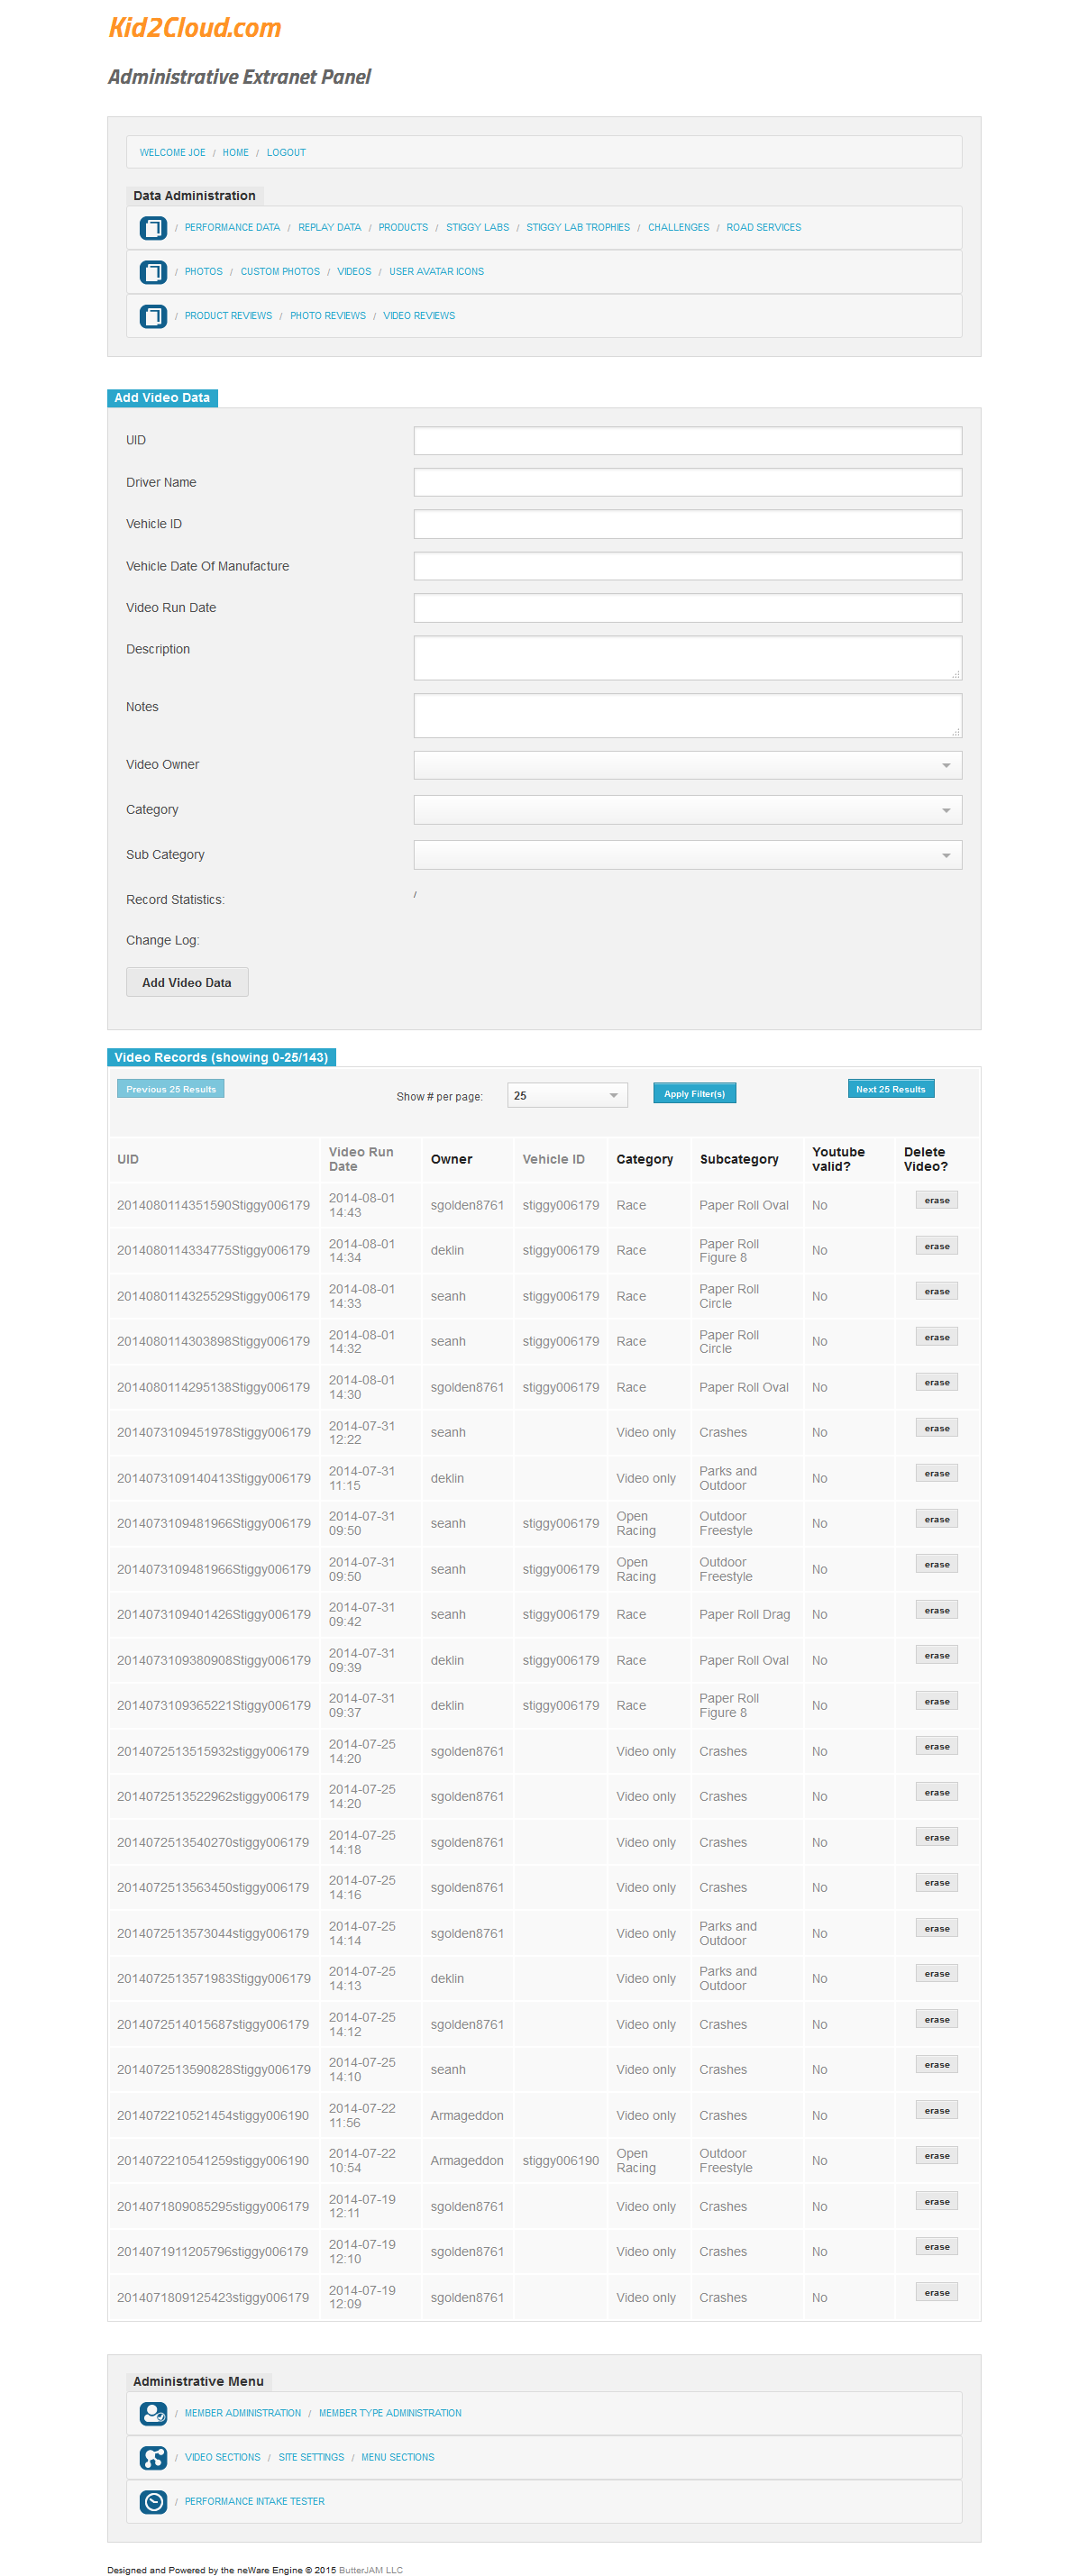Focus the Driver Name input field
Image resolution: width=1088 pixels, height=2576 pixels.
click(687, 482)
